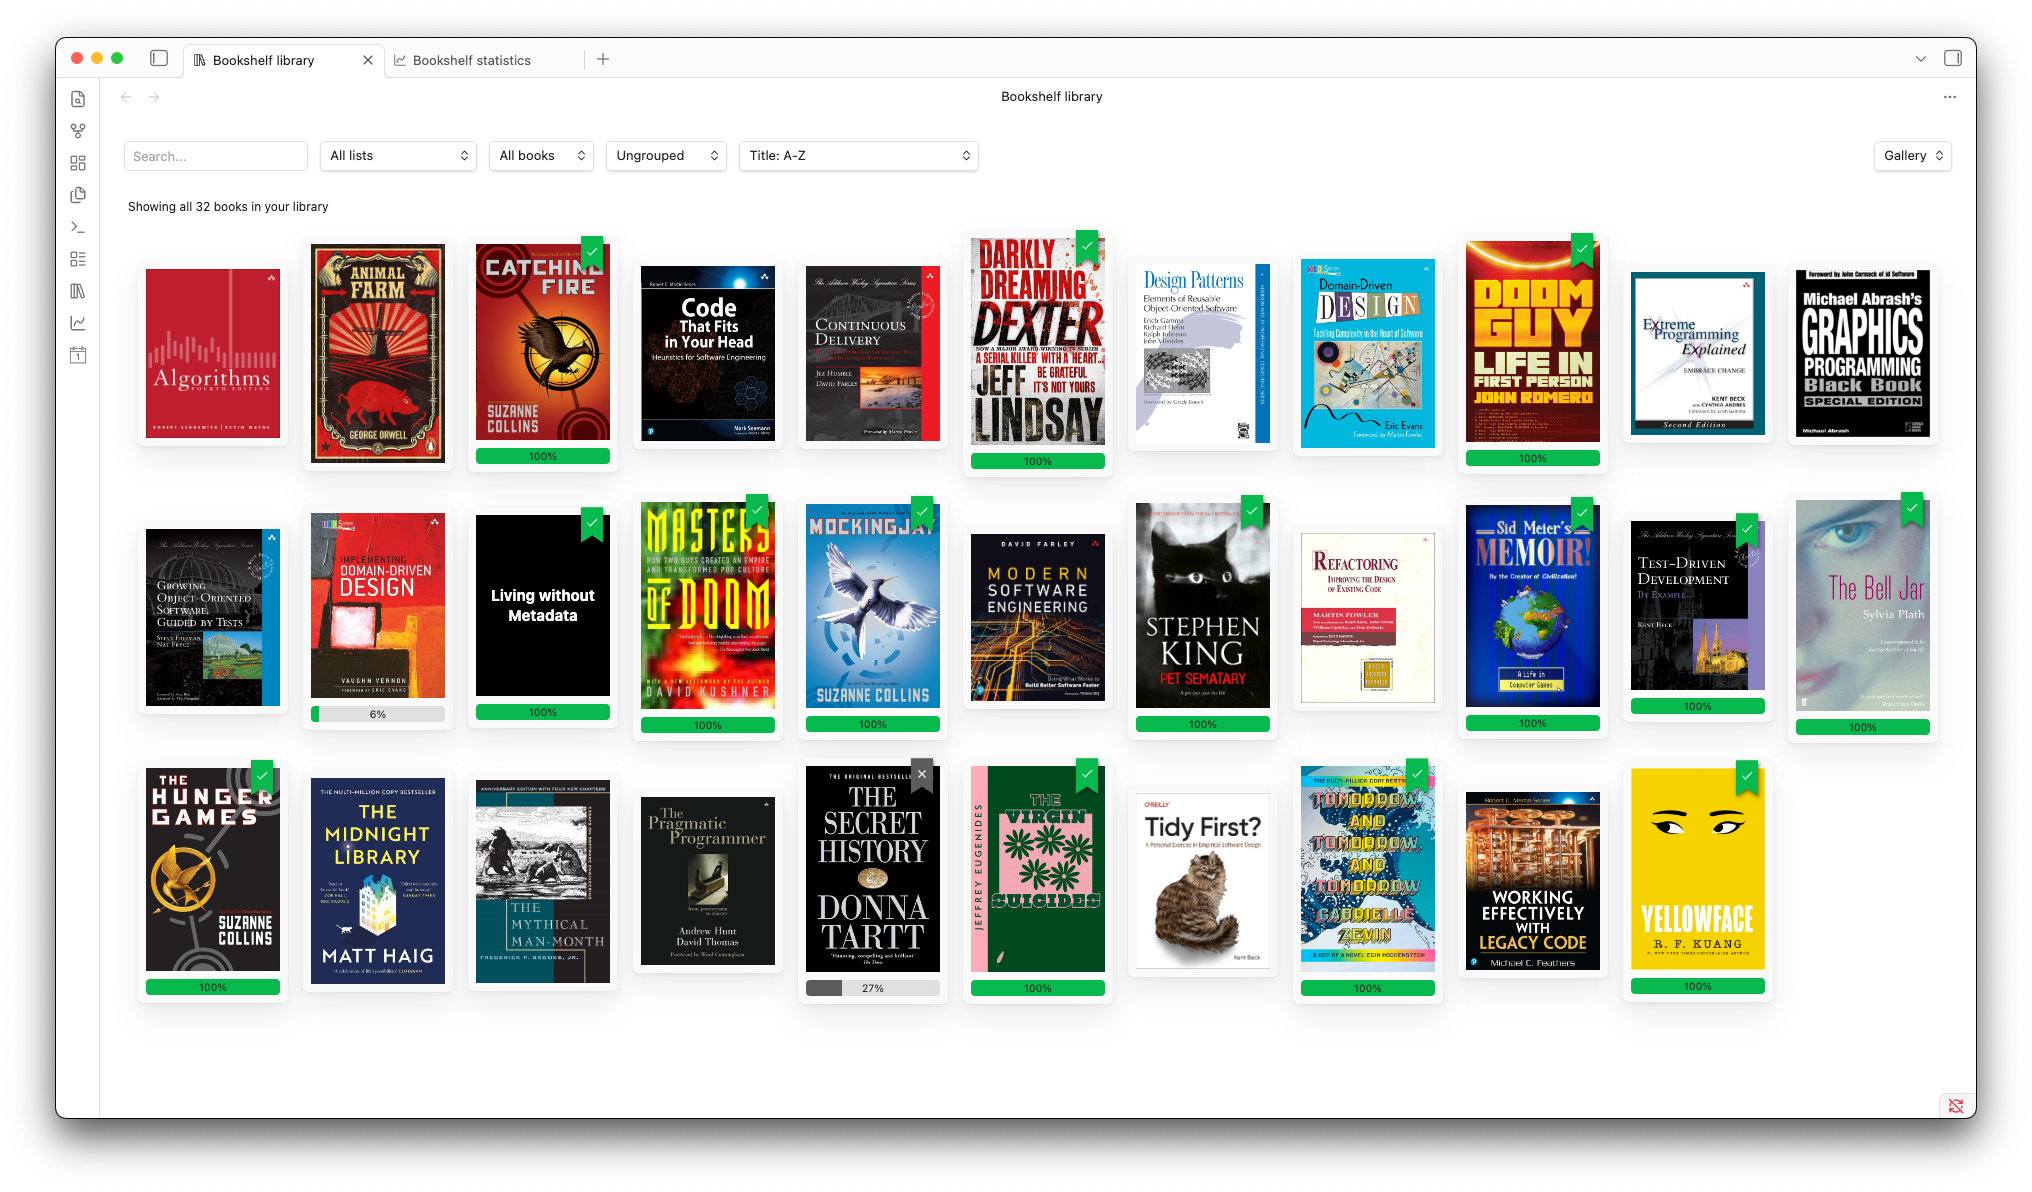Open the Design Patterns book cover
This screenshot has height=1192, width=2032.
tap(1203, 354)
